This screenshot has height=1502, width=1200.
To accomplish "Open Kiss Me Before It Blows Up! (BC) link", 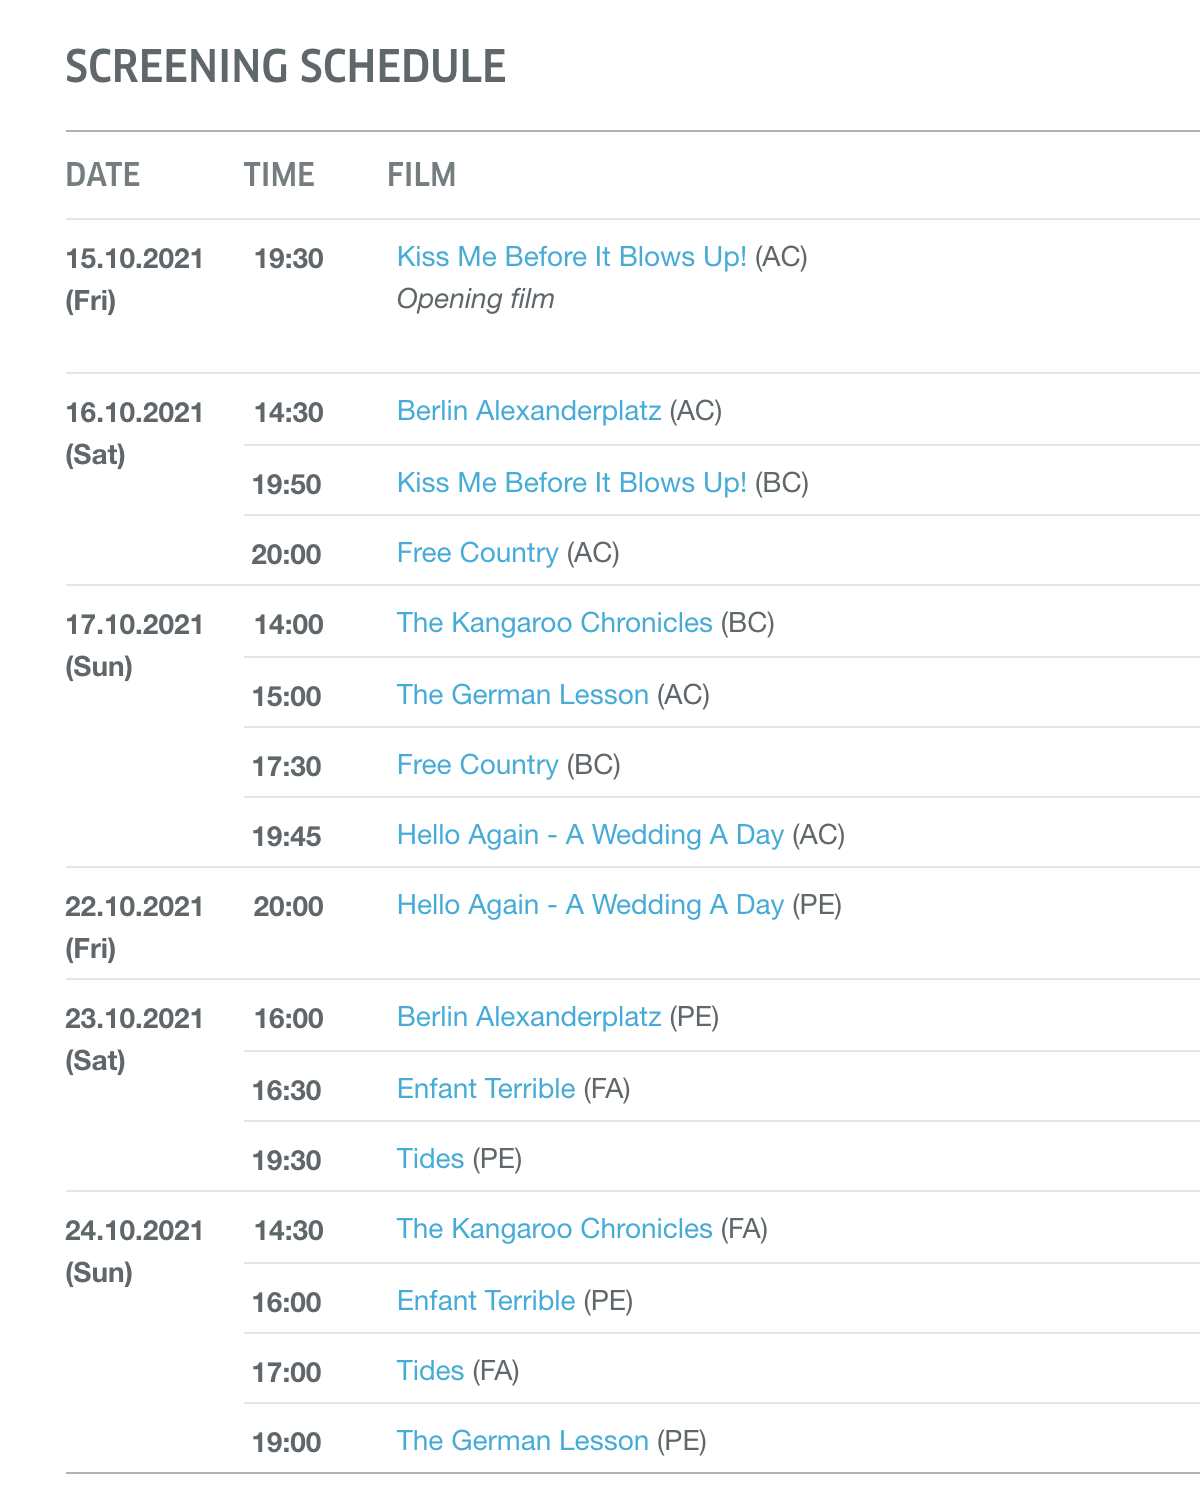I will click(571, 483).
